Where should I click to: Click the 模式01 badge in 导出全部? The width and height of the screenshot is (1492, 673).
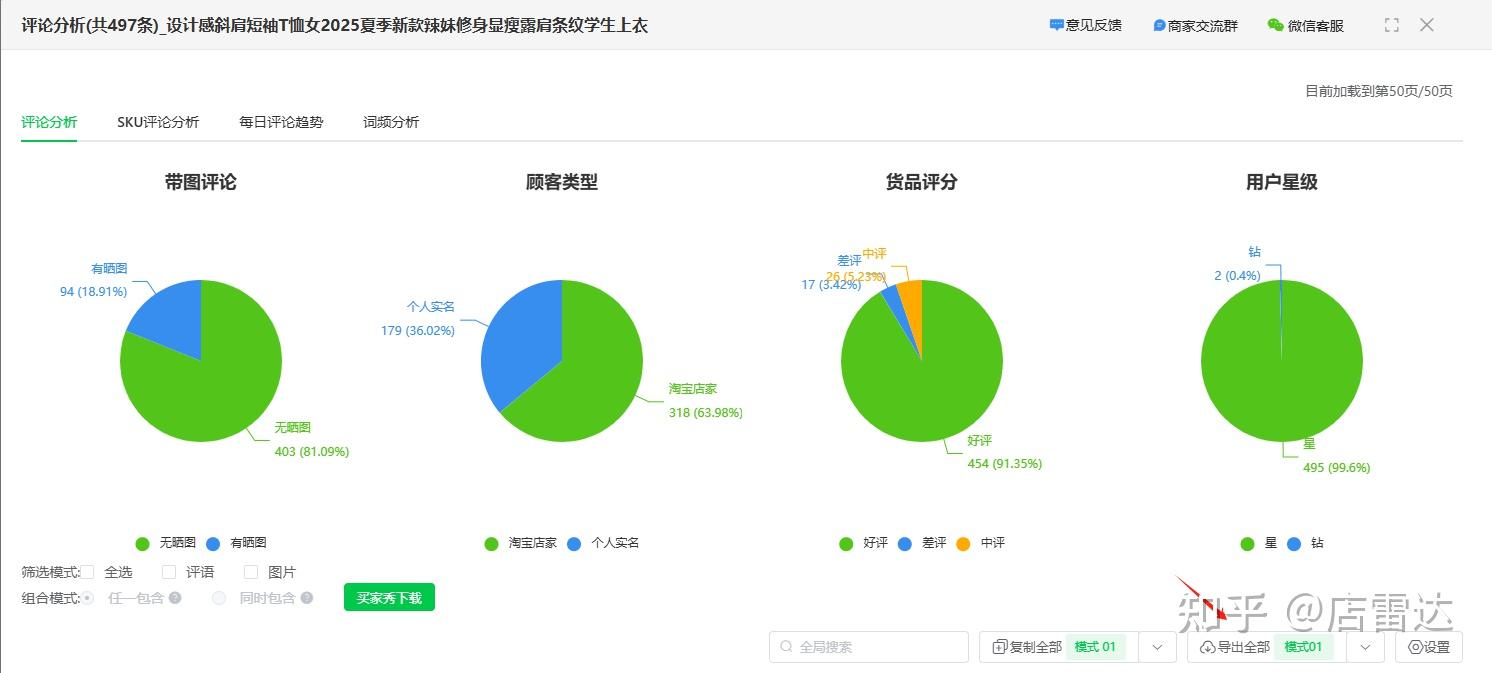coord(1304,647)
